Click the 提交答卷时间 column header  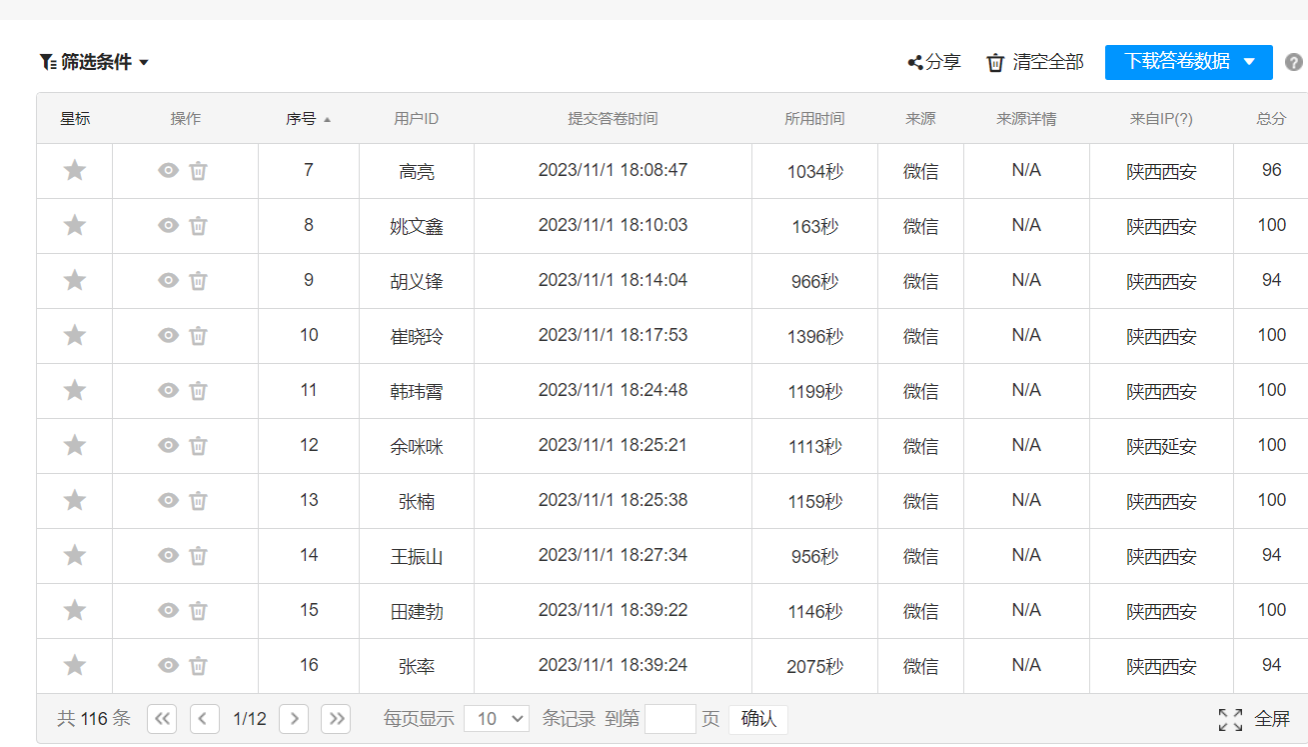(612, 119)
